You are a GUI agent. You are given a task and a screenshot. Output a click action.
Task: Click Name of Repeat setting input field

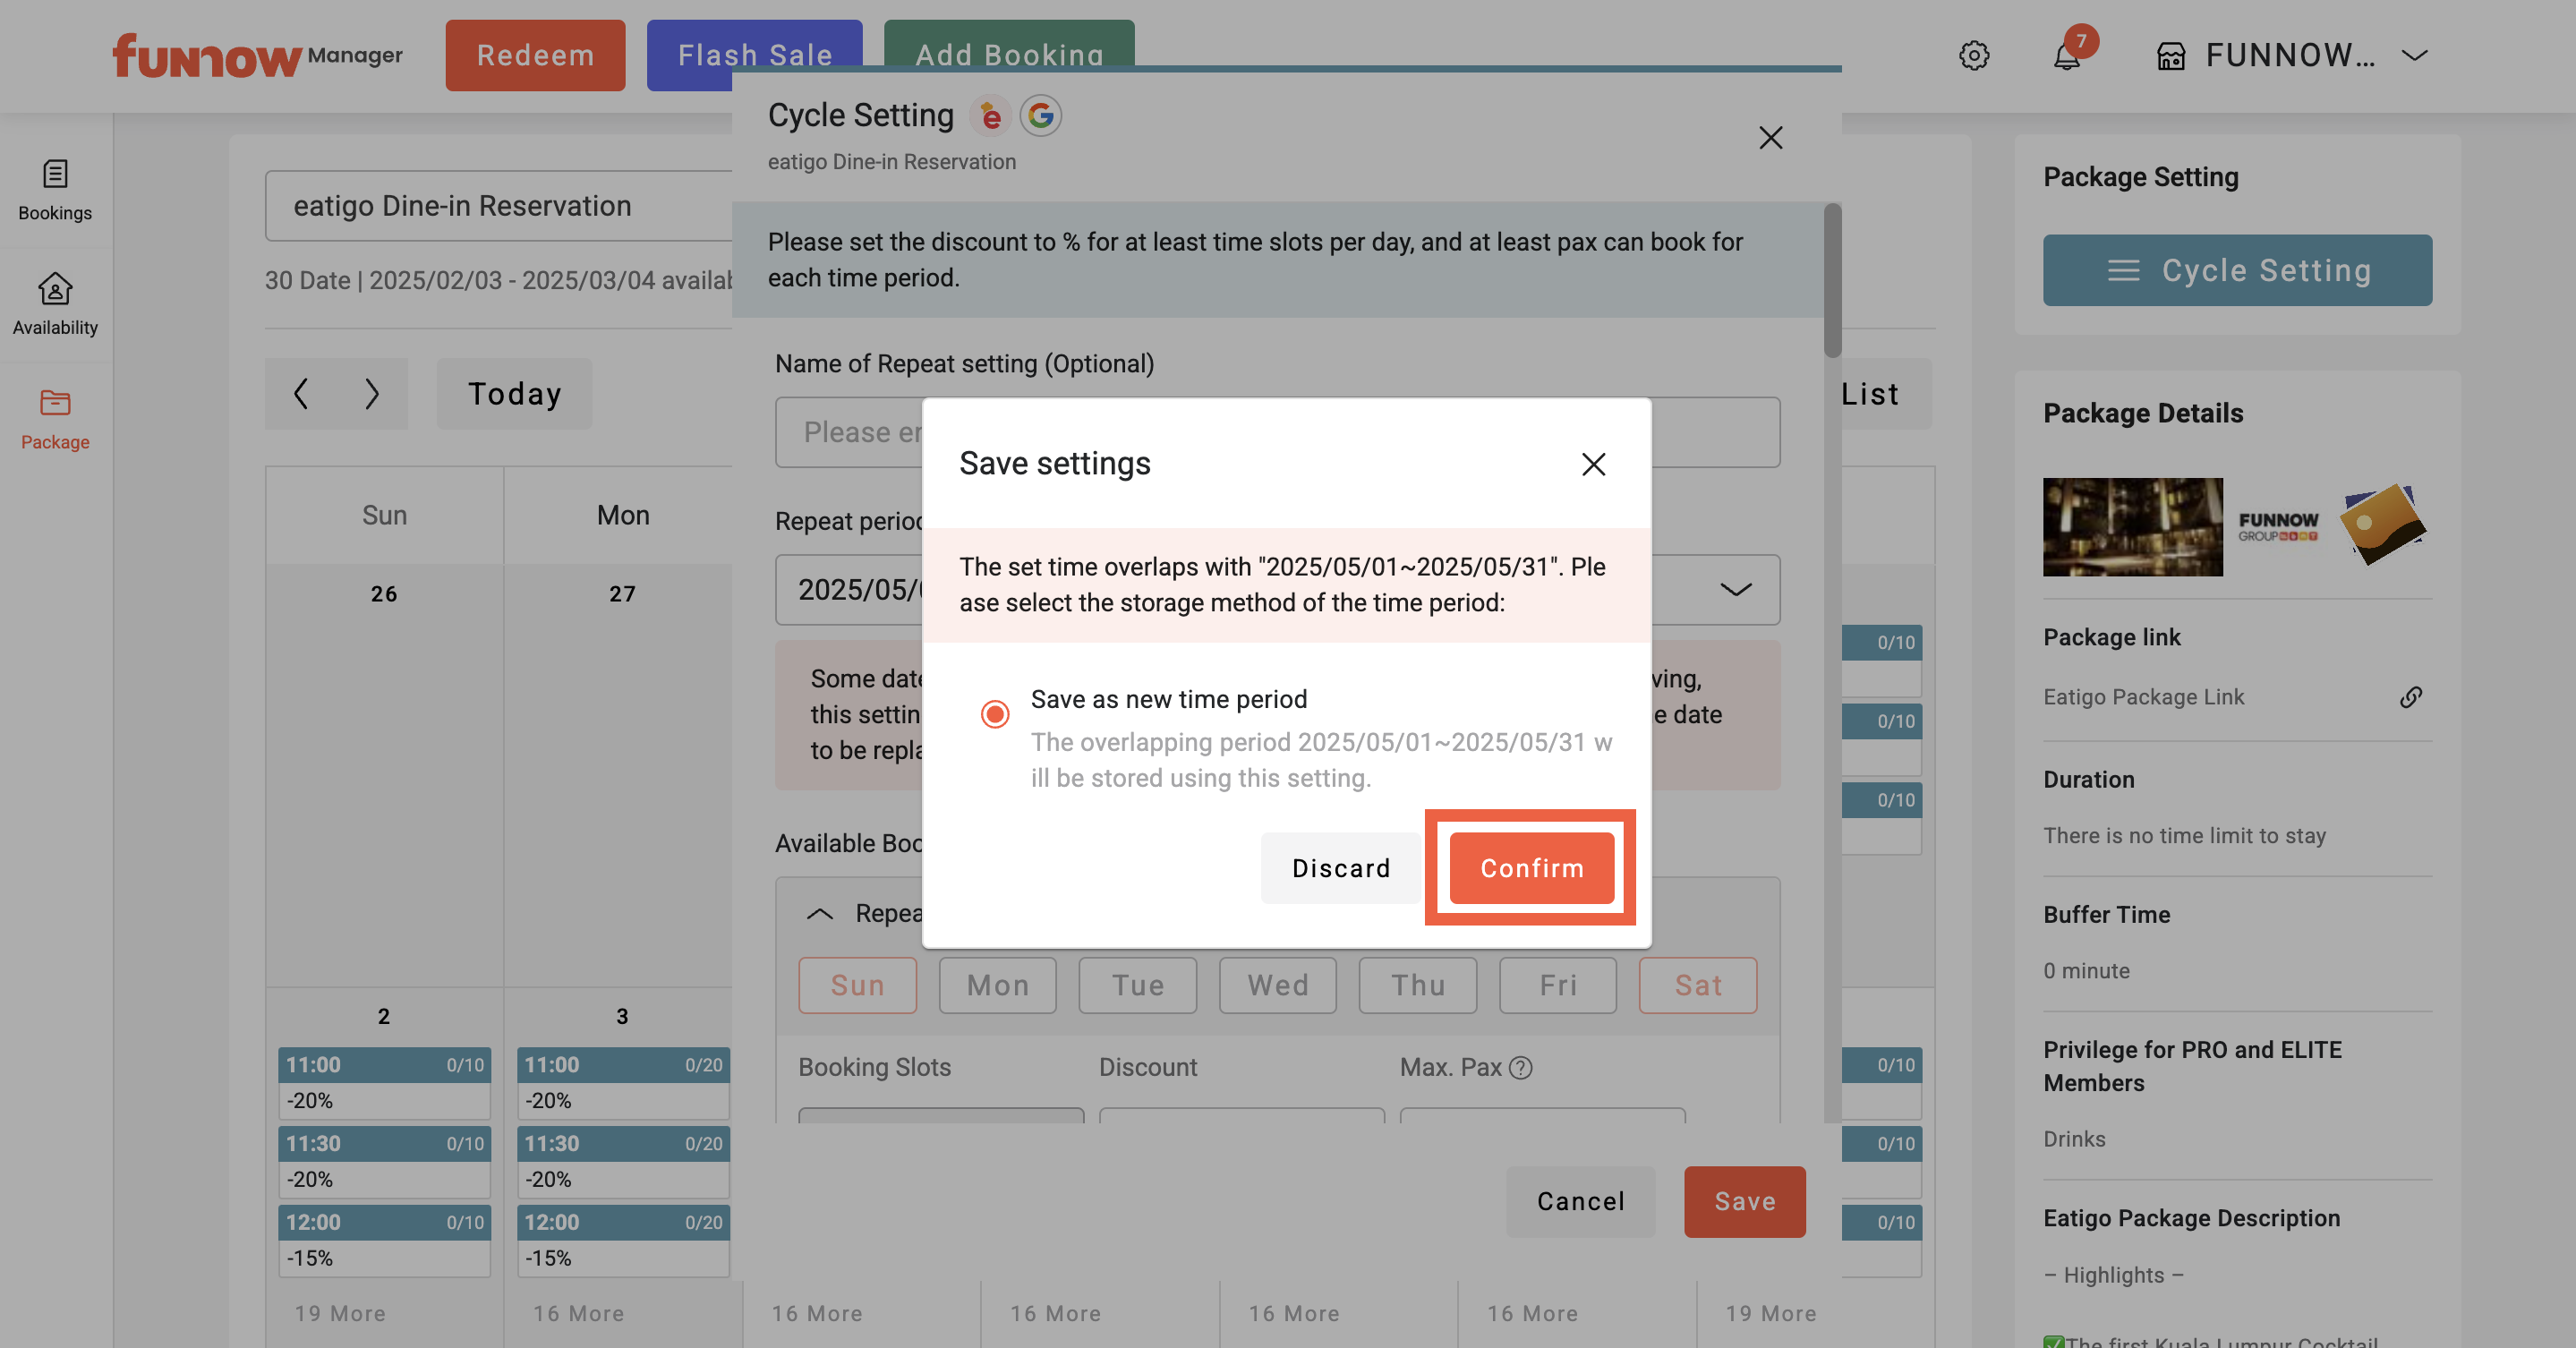(x=1277, y=432)
